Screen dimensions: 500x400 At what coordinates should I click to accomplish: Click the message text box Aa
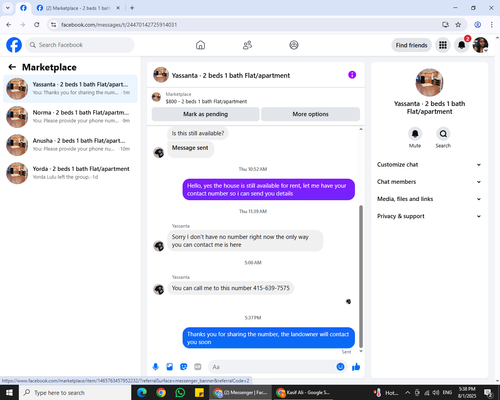272,367
